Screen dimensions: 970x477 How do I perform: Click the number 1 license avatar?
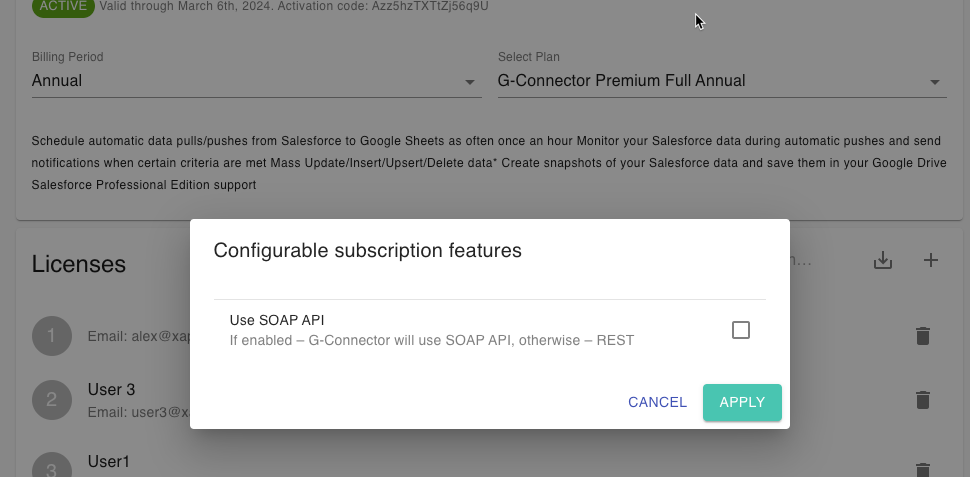click(51, 336)
